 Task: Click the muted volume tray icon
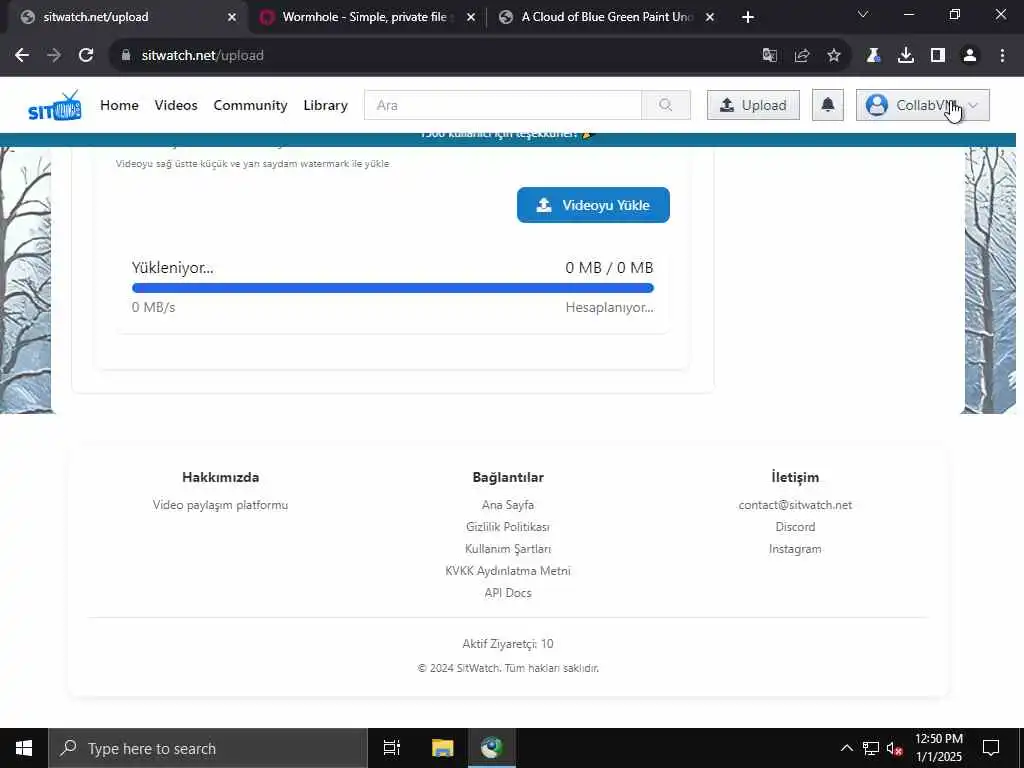coord(895,748)
